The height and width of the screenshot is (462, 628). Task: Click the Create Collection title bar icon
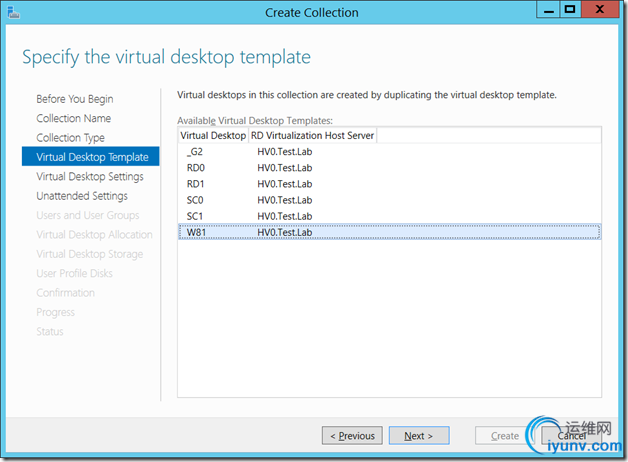pyautogui.click(x=13, y=12)
